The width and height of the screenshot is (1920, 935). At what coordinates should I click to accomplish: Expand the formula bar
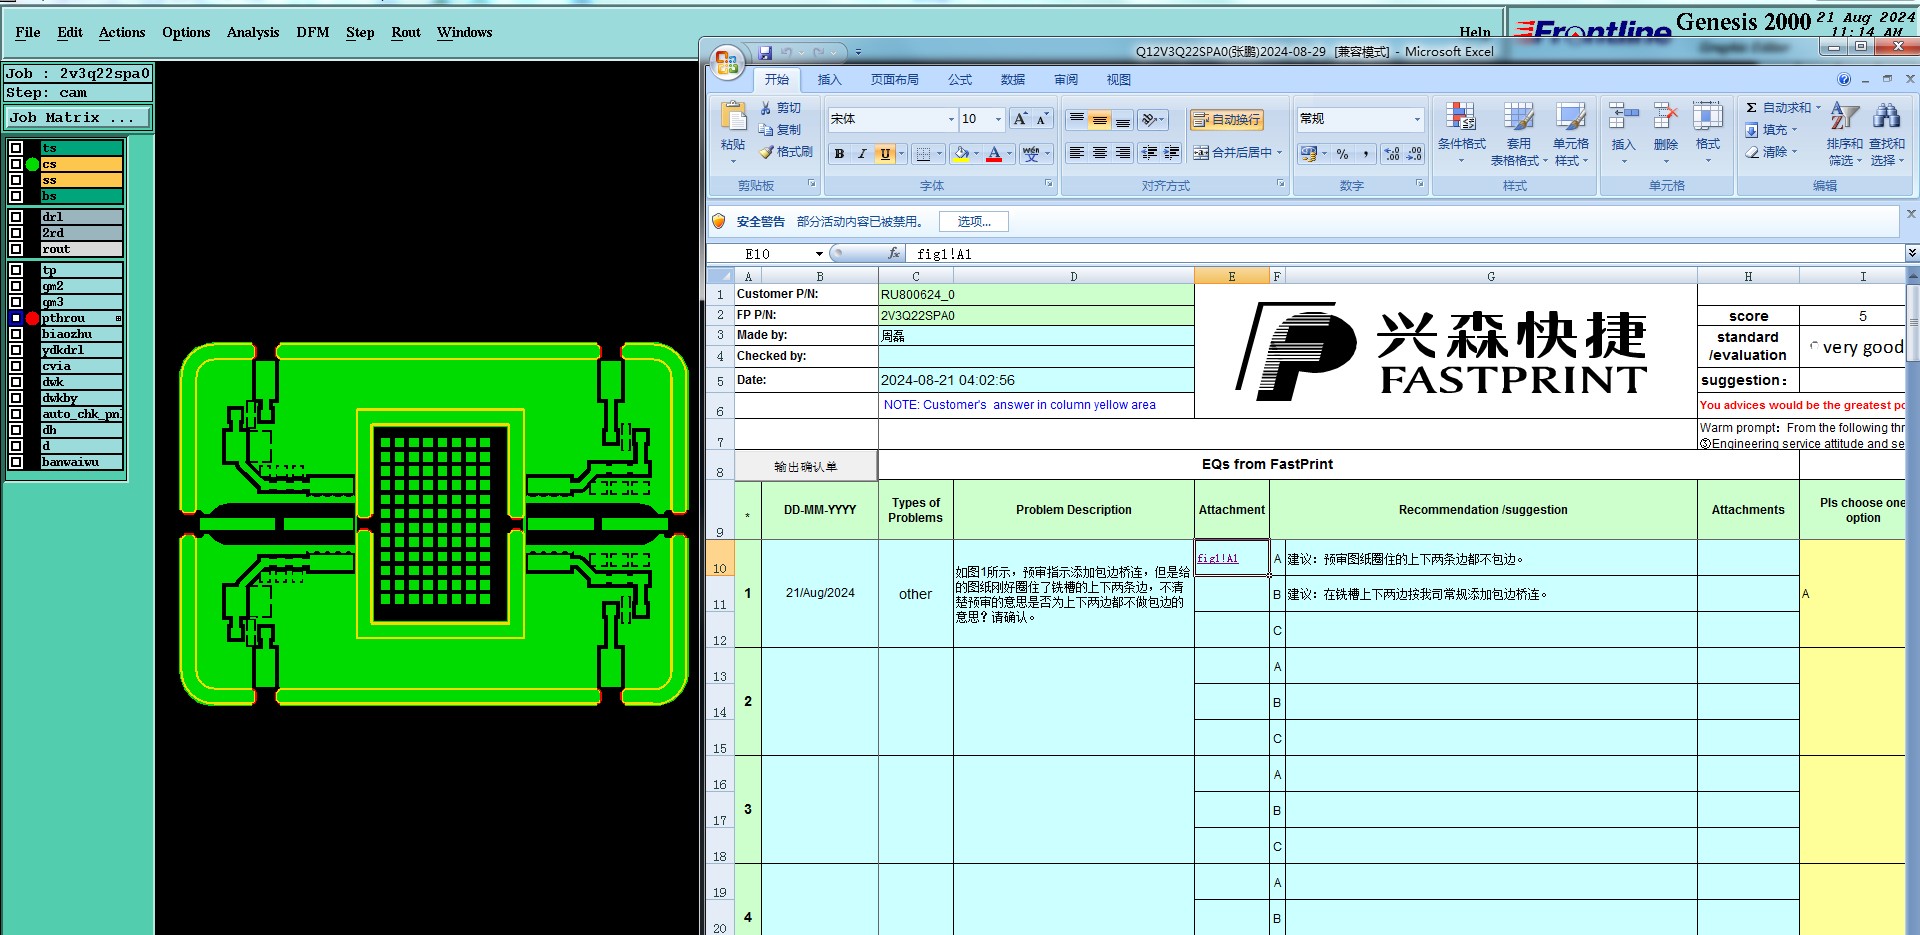point(1912,254)
